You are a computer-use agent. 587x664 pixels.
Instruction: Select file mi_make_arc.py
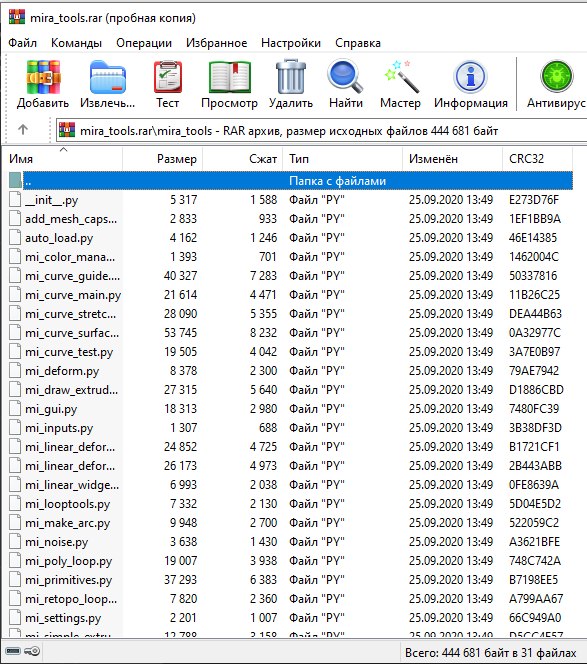(67, 523)
